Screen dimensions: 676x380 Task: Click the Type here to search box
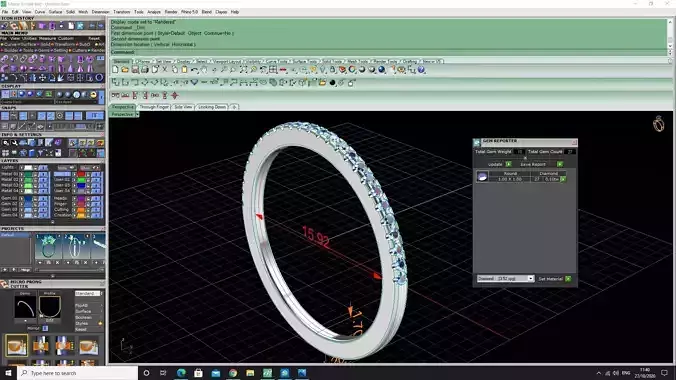[x=78, y=373]
